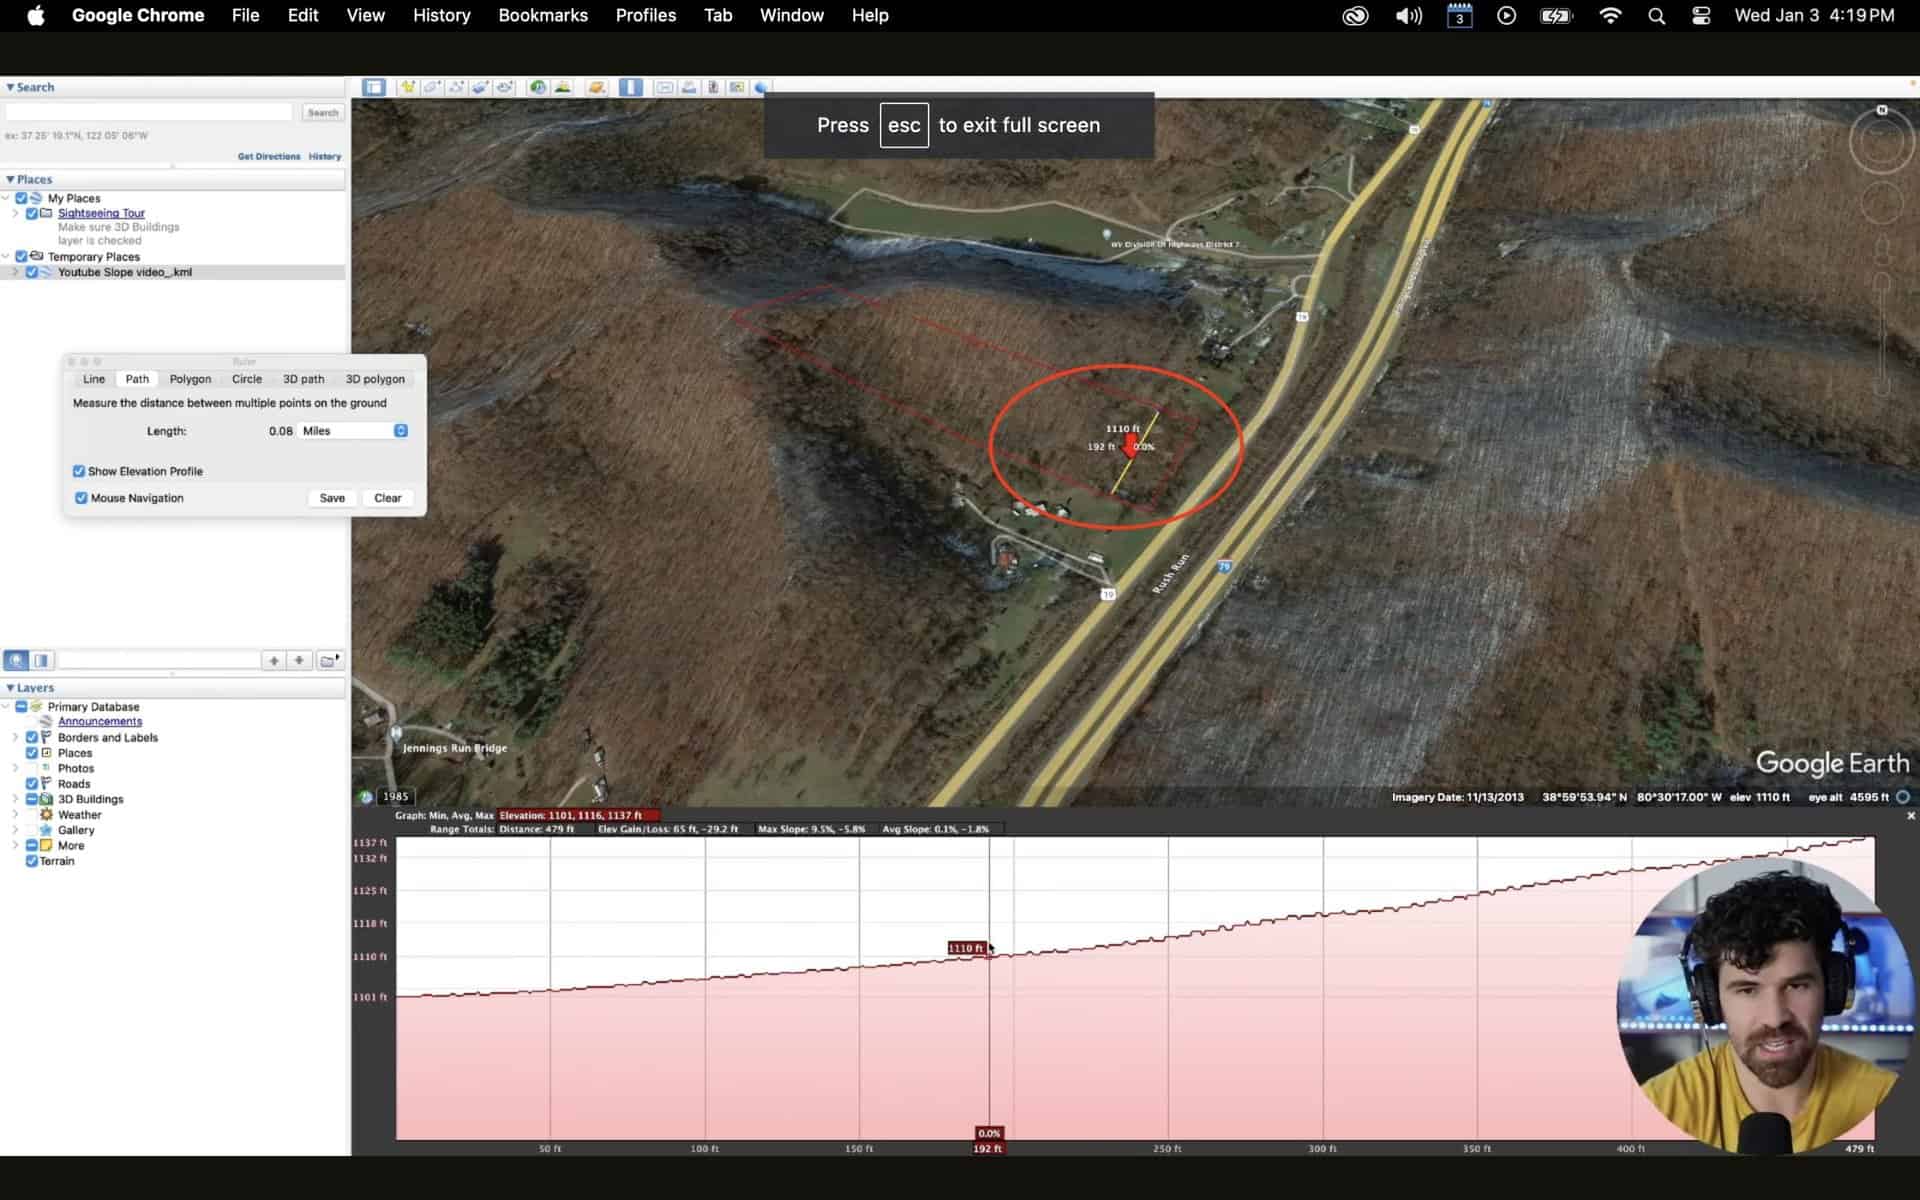Click the Search button
The height and width of the screenshot is (1200, 1920).
pos(323,113)
